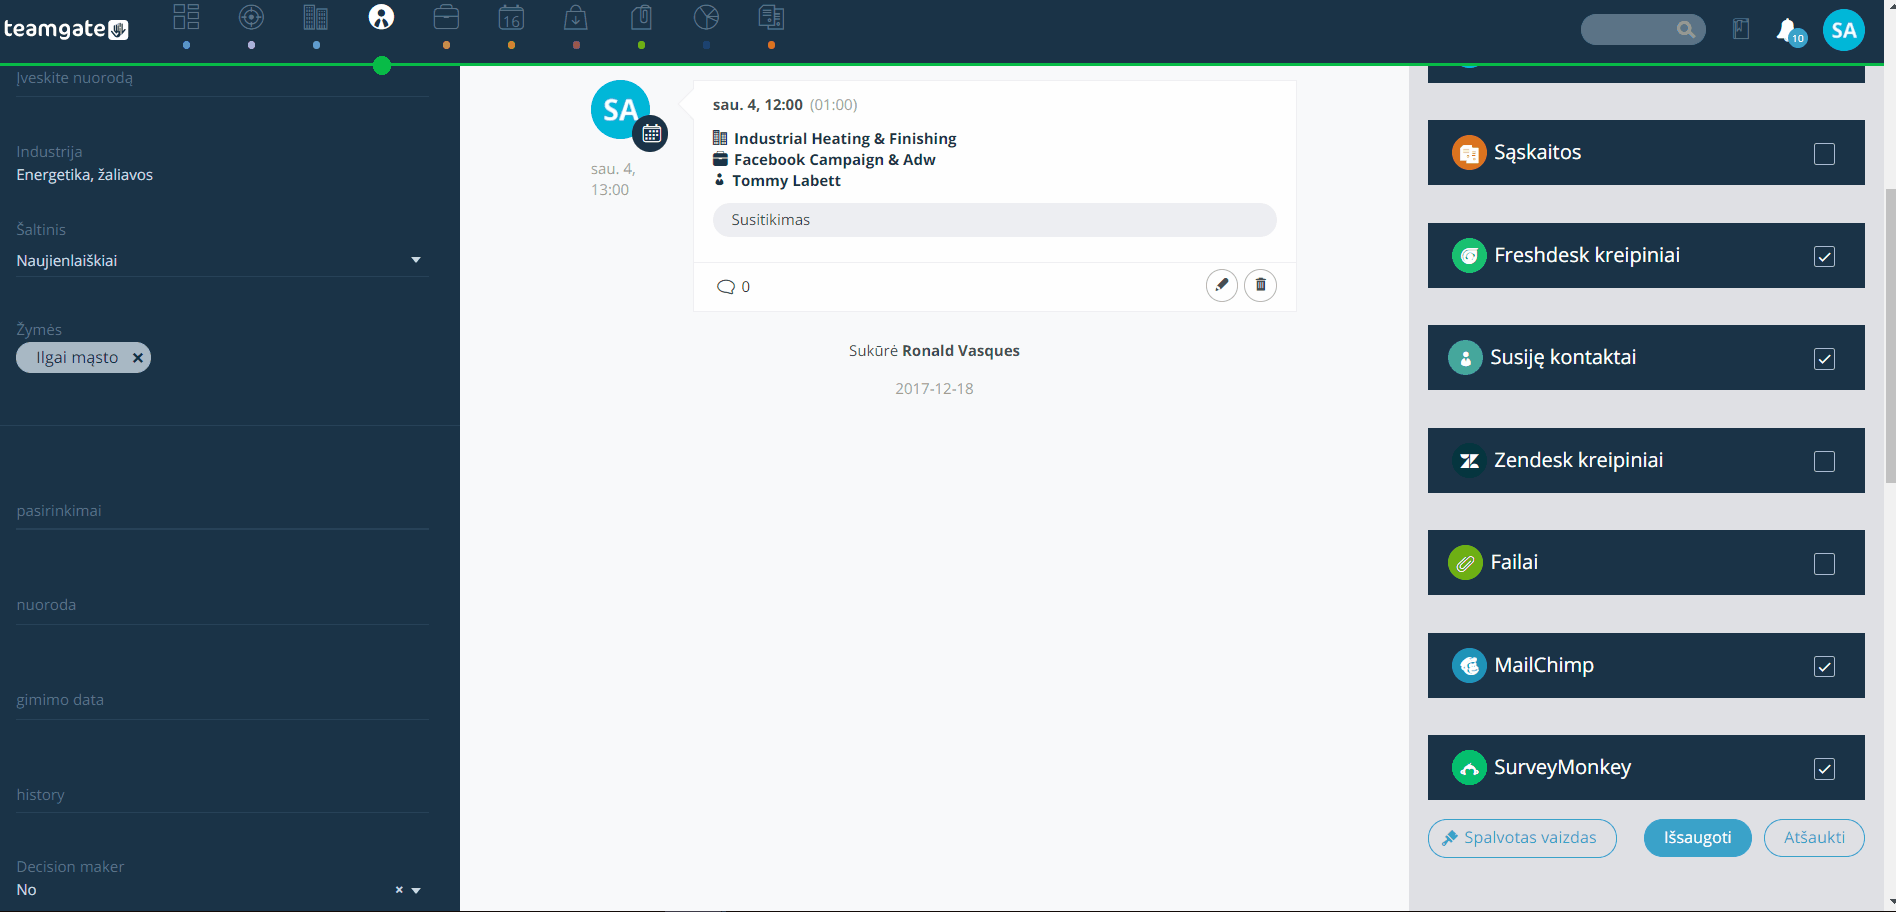1896x912 pixels.
Task: Uncheck the Freshdesk kreipiniai checkbox
Action: click(x=1824, y=257)
